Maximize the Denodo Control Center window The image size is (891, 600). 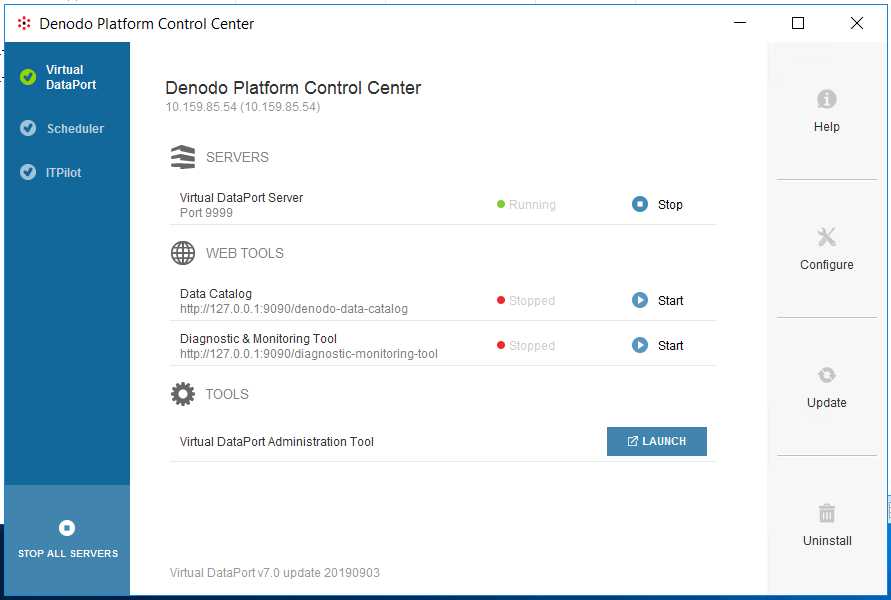pos(798,23)
